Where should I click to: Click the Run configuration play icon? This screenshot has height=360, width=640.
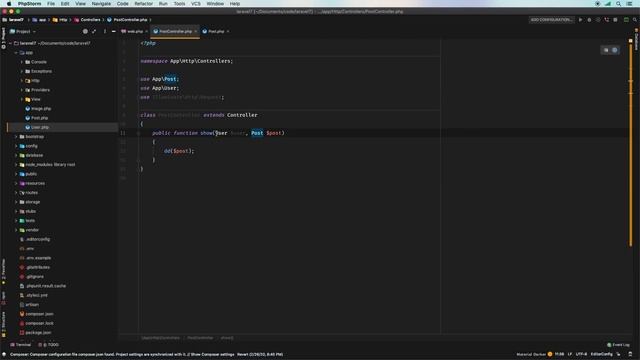pos(580,20)
